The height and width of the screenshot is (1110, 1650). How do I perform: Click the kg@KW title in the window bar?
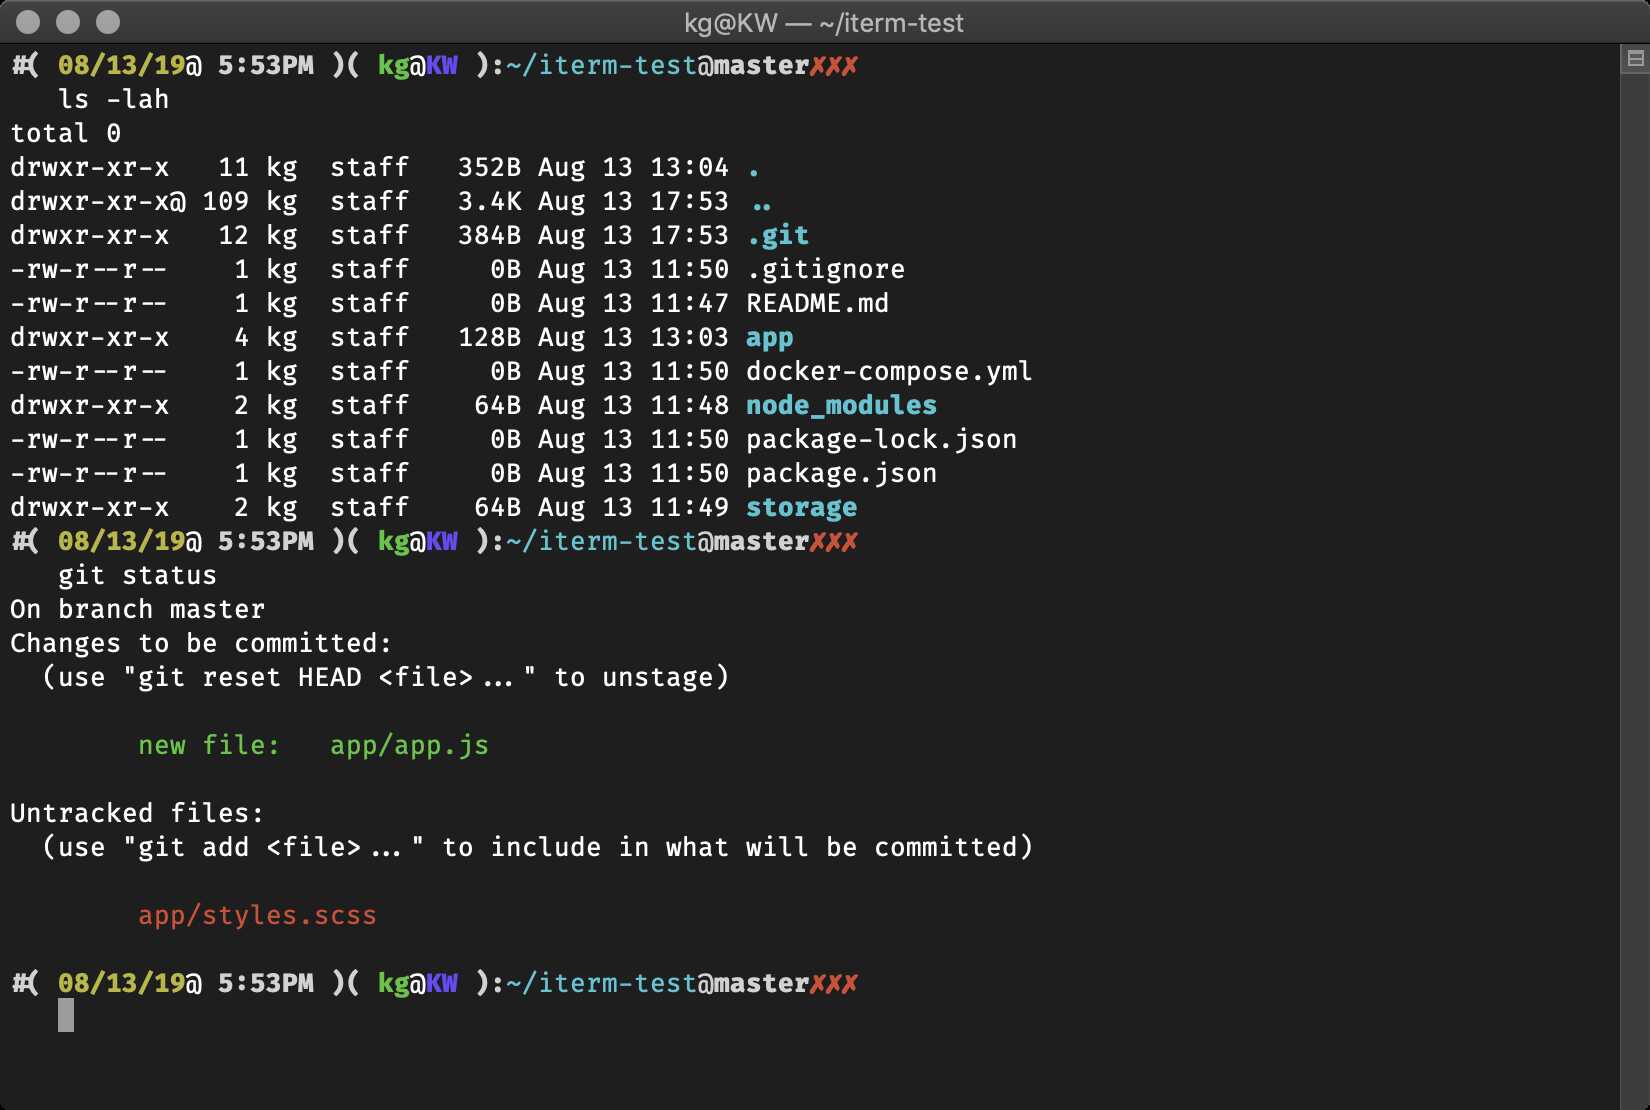tap(731, 22)
